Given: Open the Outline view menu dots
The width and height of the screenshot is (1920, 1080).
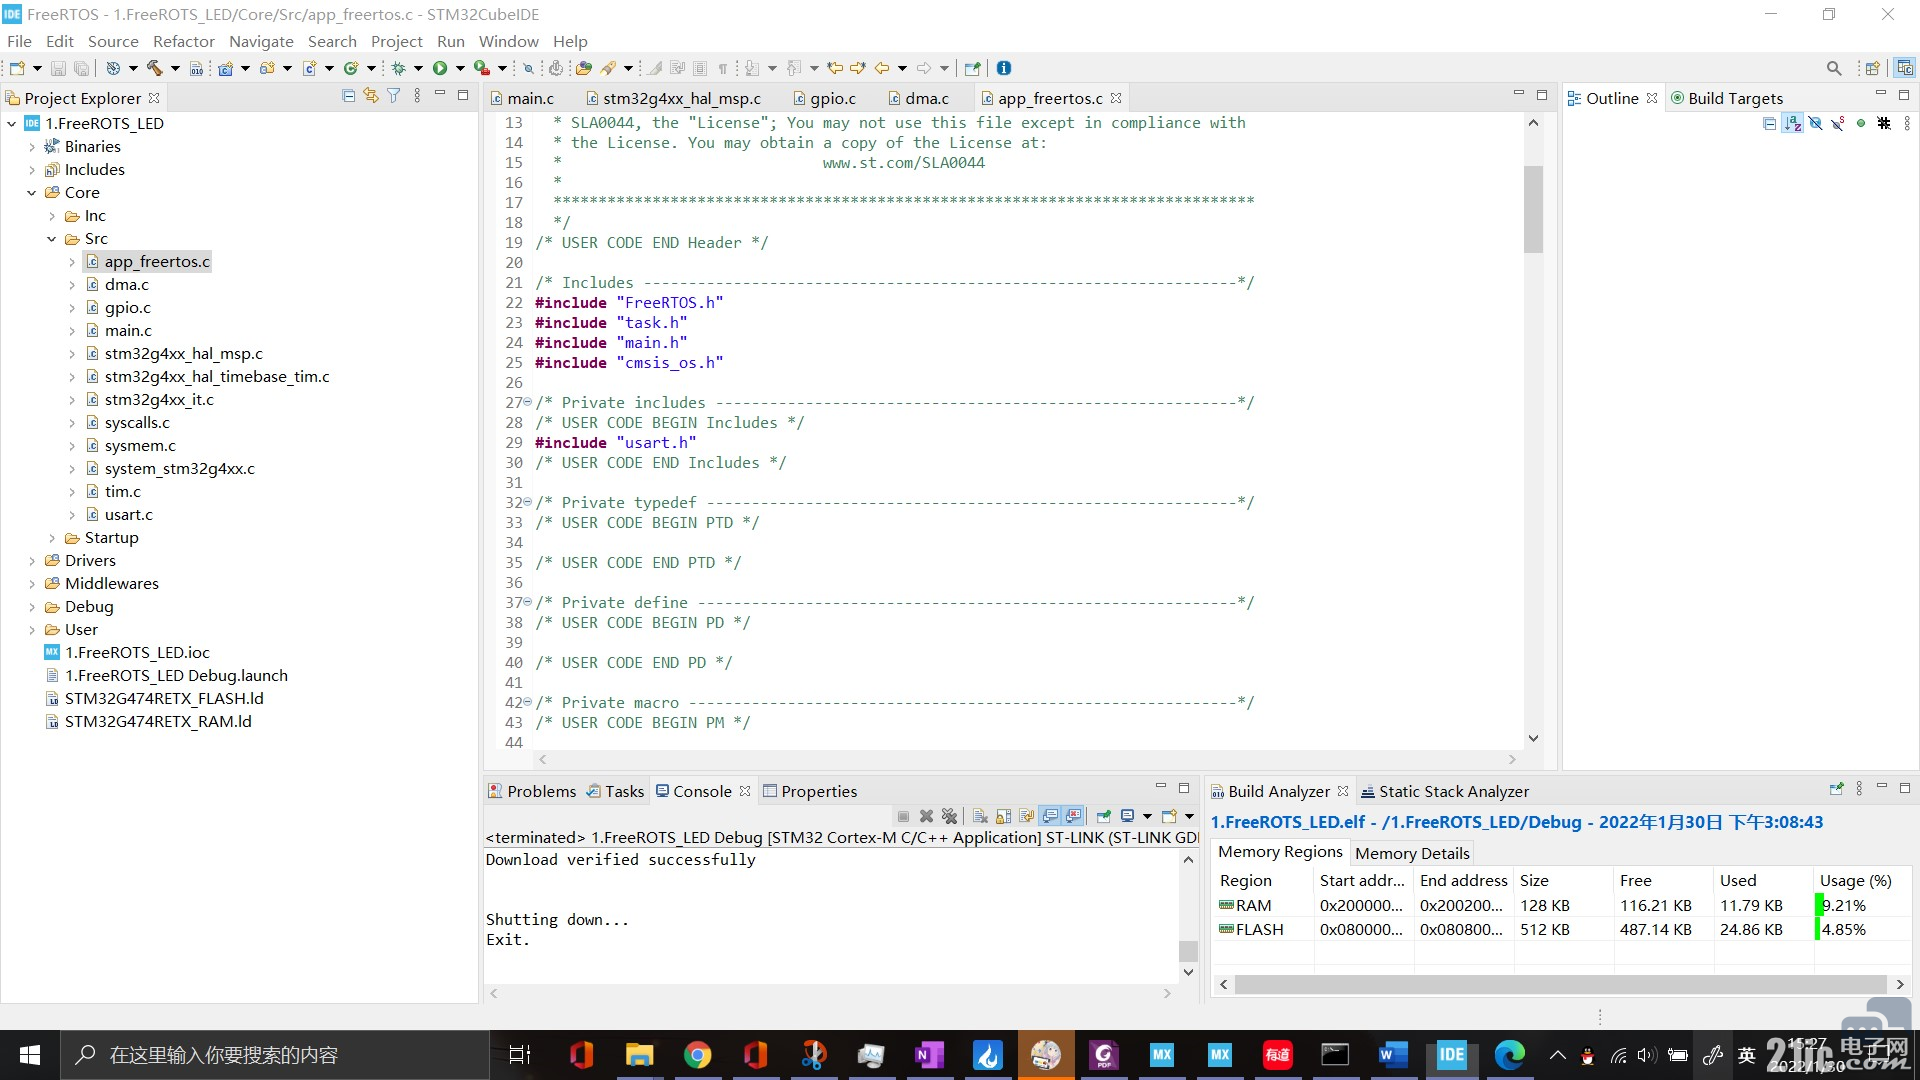Looking at the screenshot, I should 1907,124.
